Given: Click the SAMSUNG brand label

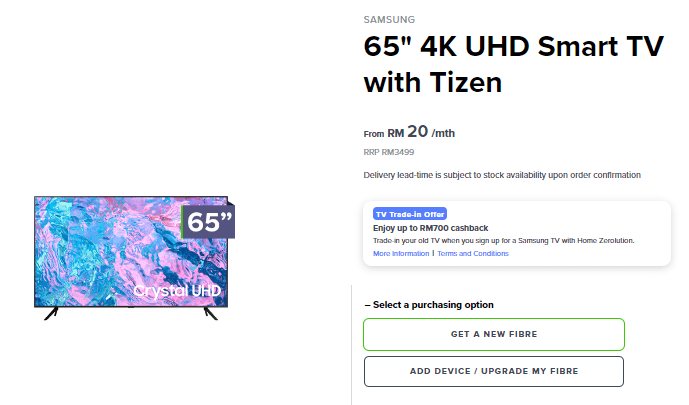Looking at the screenshot, I should pyautogui.click(x=389, y=19).
